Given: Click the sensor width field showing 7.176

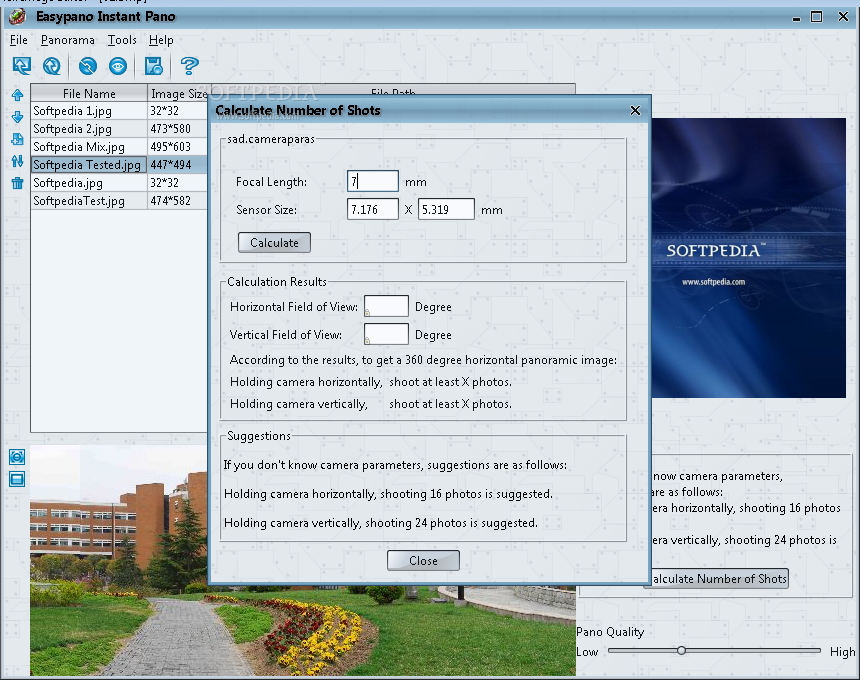Looking at the screenshot, I should pos(373,209).
